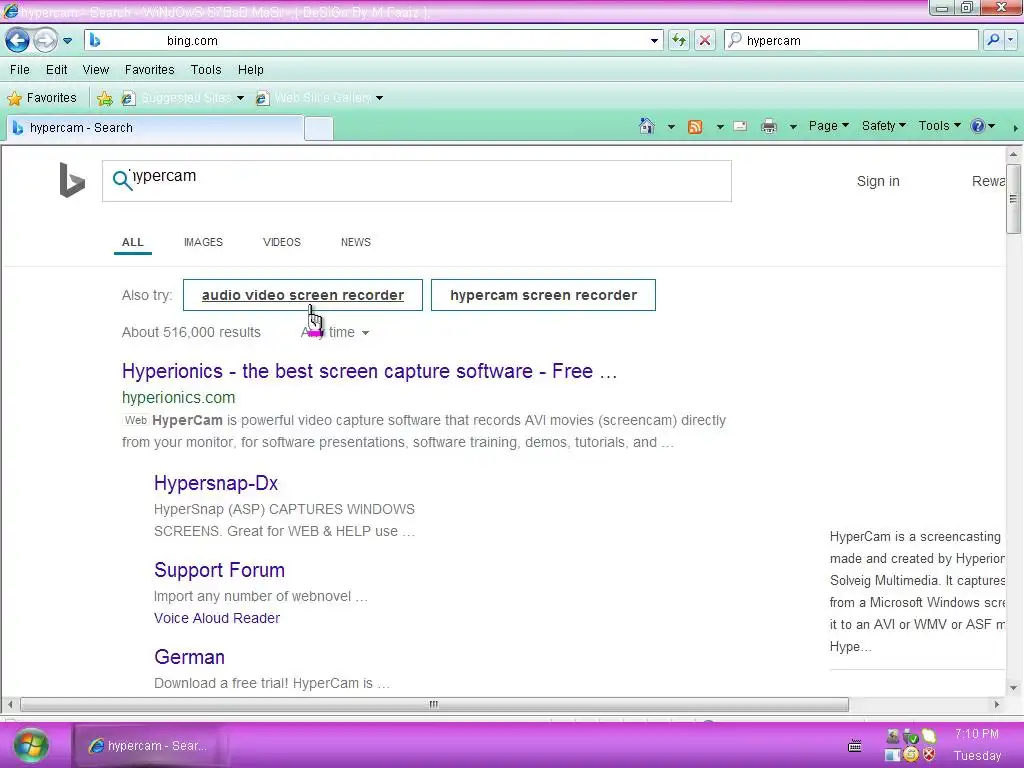Open the Windows Start orb
Viewport: 1024px width, 768px height.
click(x=31, y=745)
